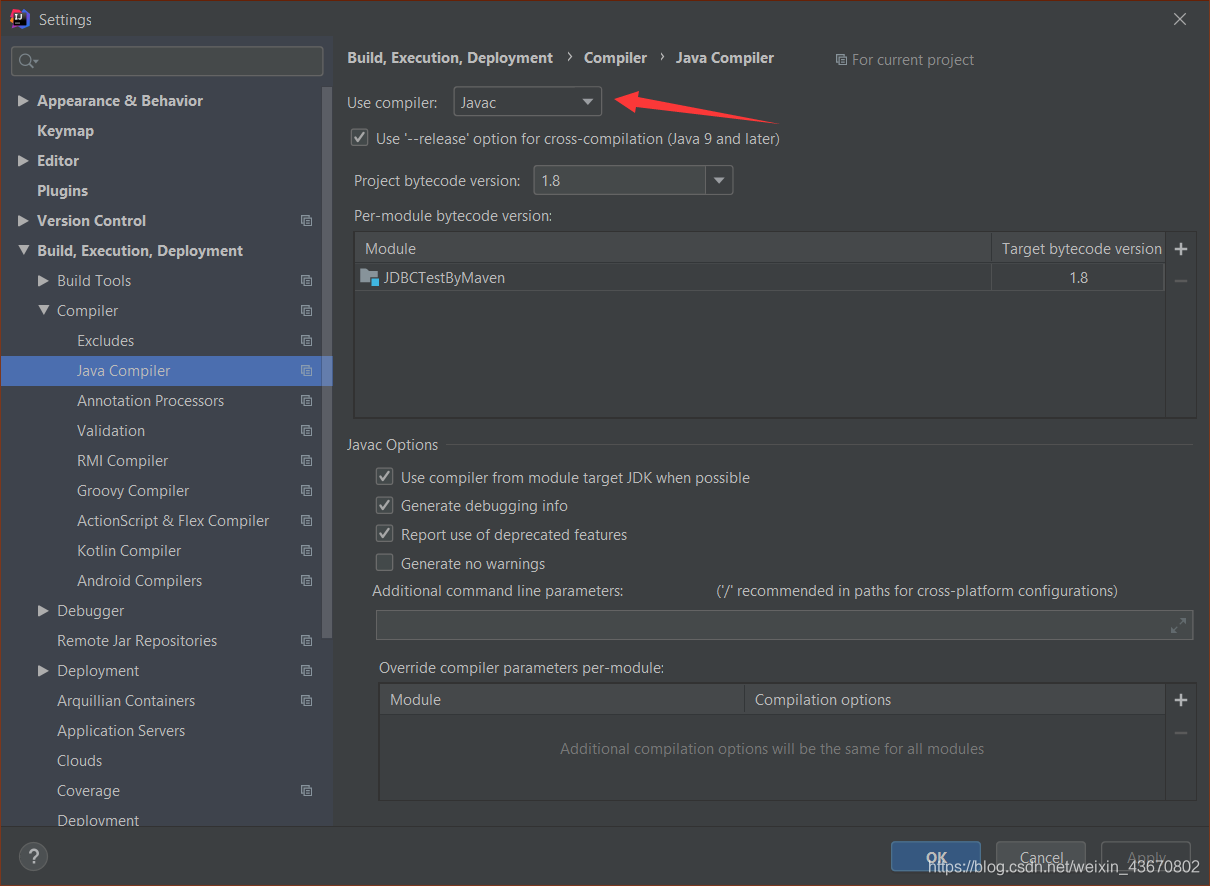Click the Project bytecode version text field
The image size is (1210, 886).
(619, 181)
